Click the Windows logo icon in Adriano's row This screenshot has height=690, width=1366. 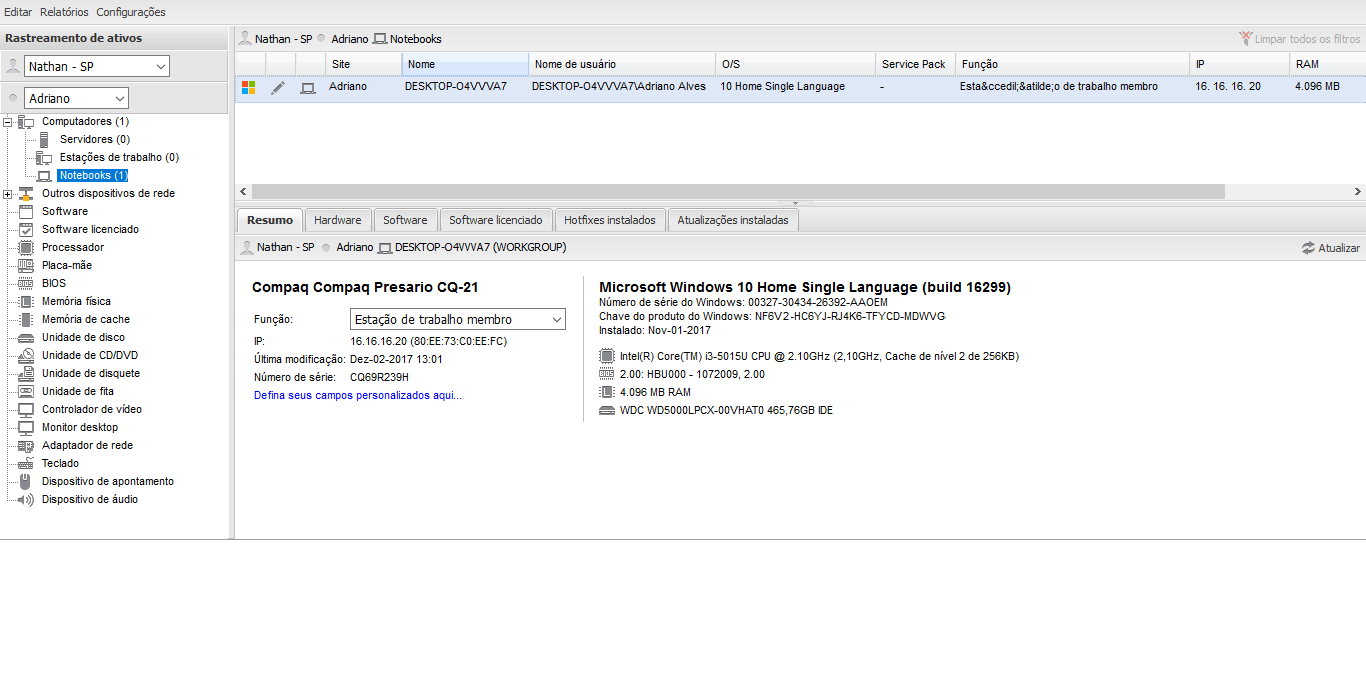click(249, 87)
